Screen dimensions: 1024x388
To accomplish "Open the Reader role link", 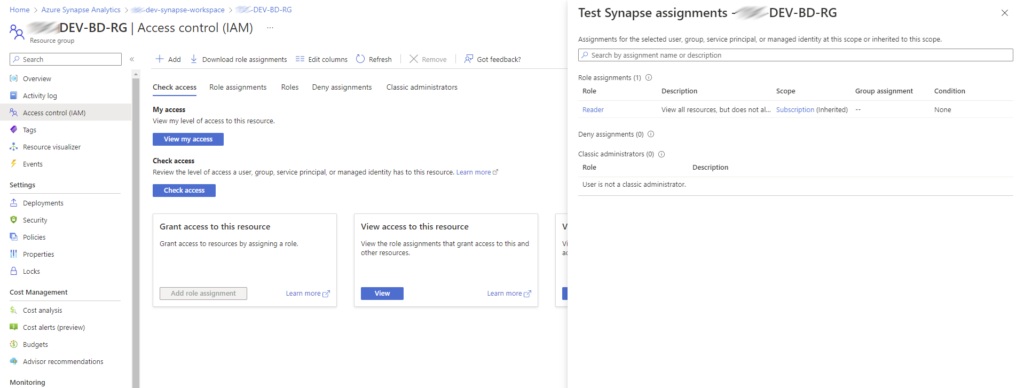I will coord(593,110).
